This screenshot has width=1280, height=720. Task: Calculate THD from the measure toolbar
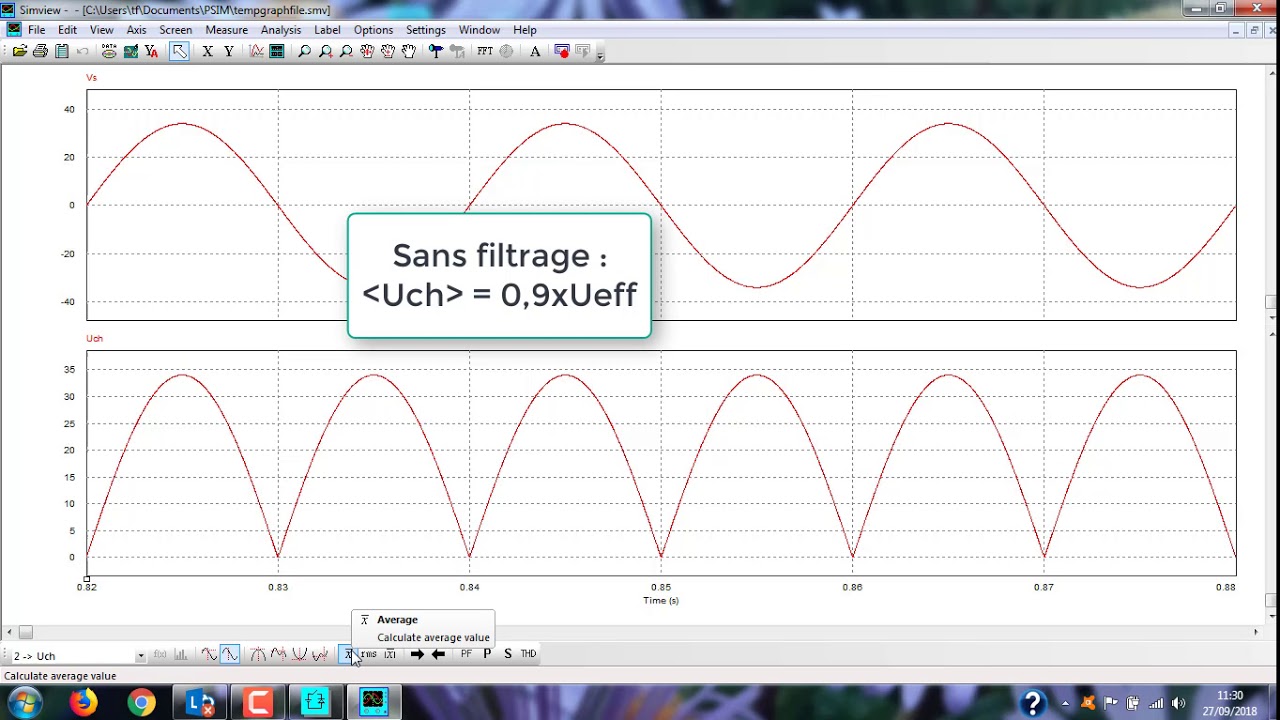tap(528, 654)
